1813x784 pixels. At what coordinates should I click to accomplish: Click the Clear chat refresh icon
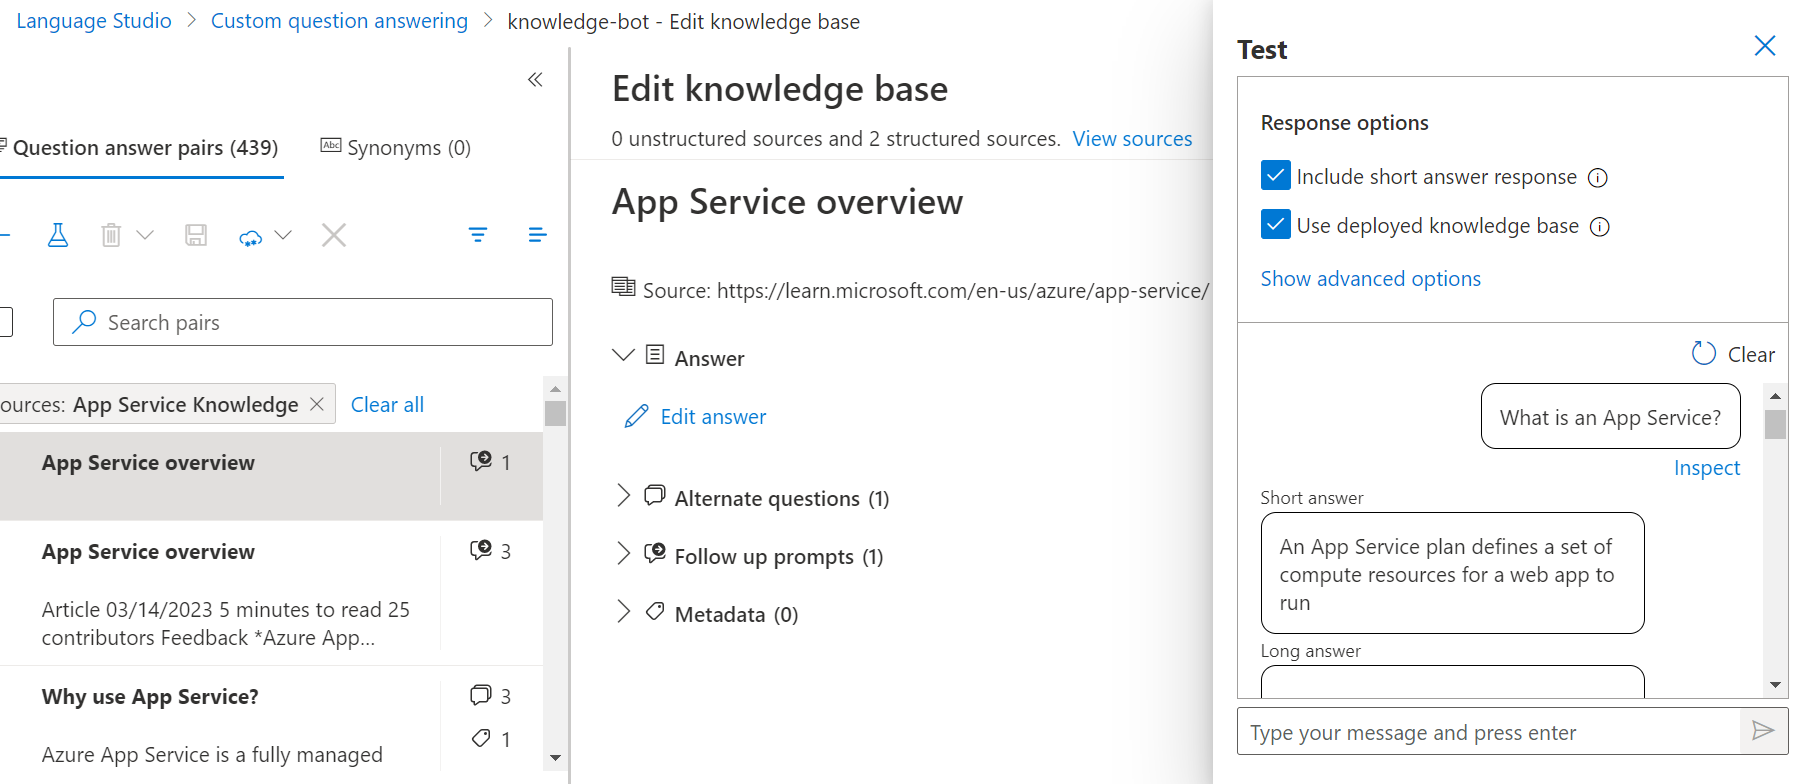(1703, 354)
